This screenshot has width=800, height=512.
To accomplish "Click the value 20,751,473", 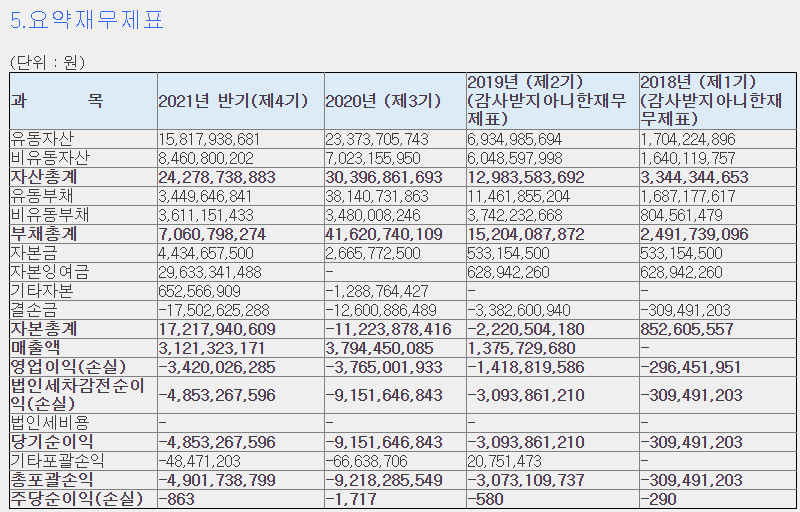I will click(x=505, y=461).
